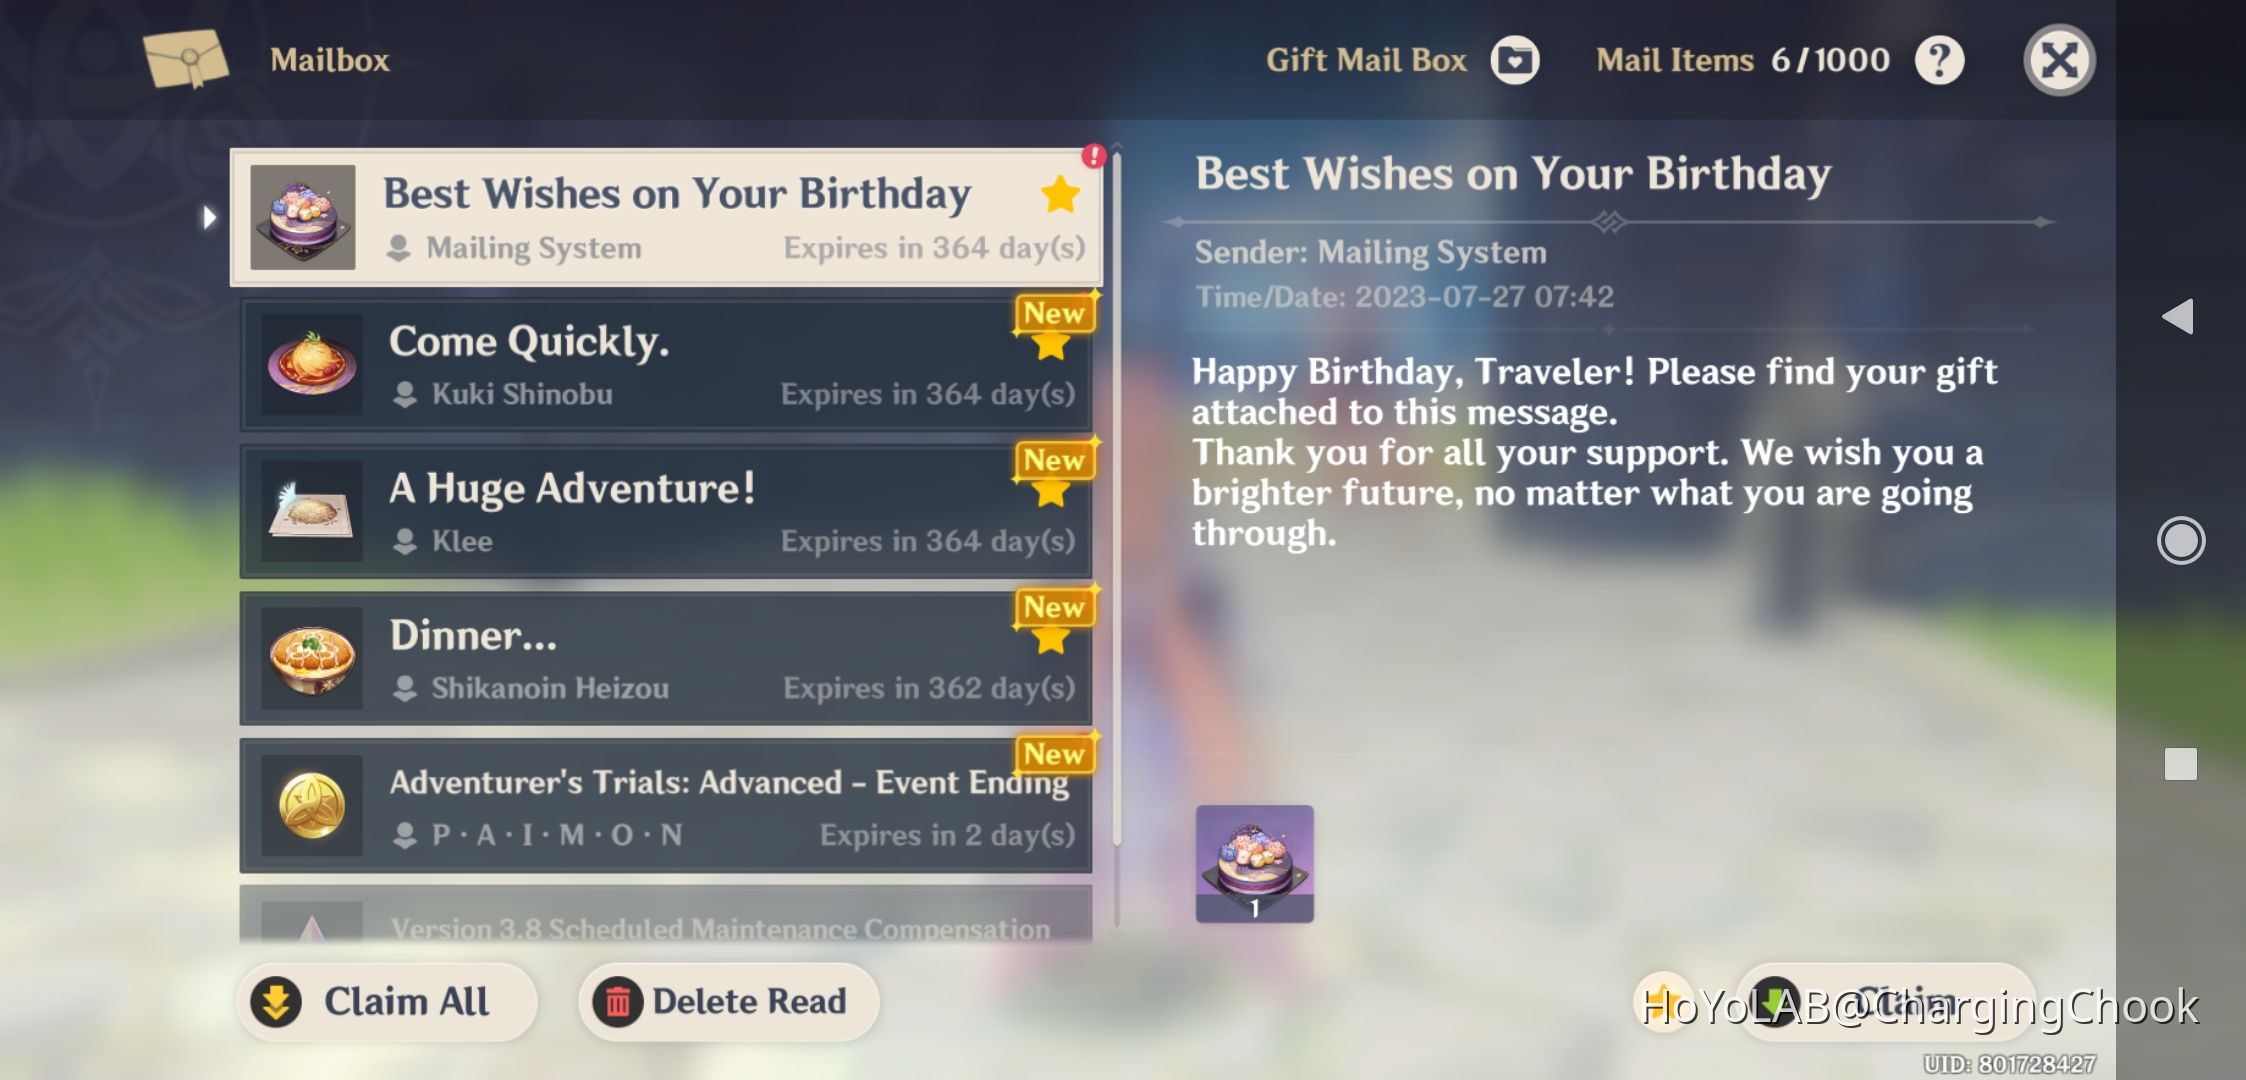Image resolution: width=2246 pixels, height=1080 pixels.
Task: Open Dinner... mail from Shikanoin Heizou
Action: point(666,659)
